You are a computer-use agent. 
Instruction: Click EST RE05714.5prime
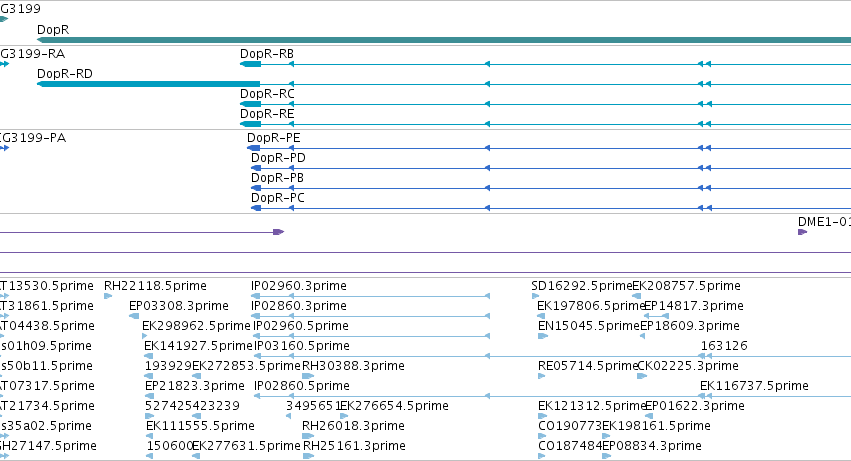coord(588,367)
